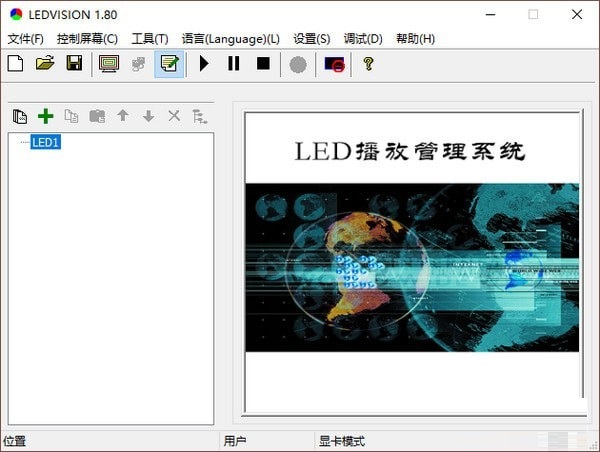Open the 设置(S) menu

pos(311,39)
